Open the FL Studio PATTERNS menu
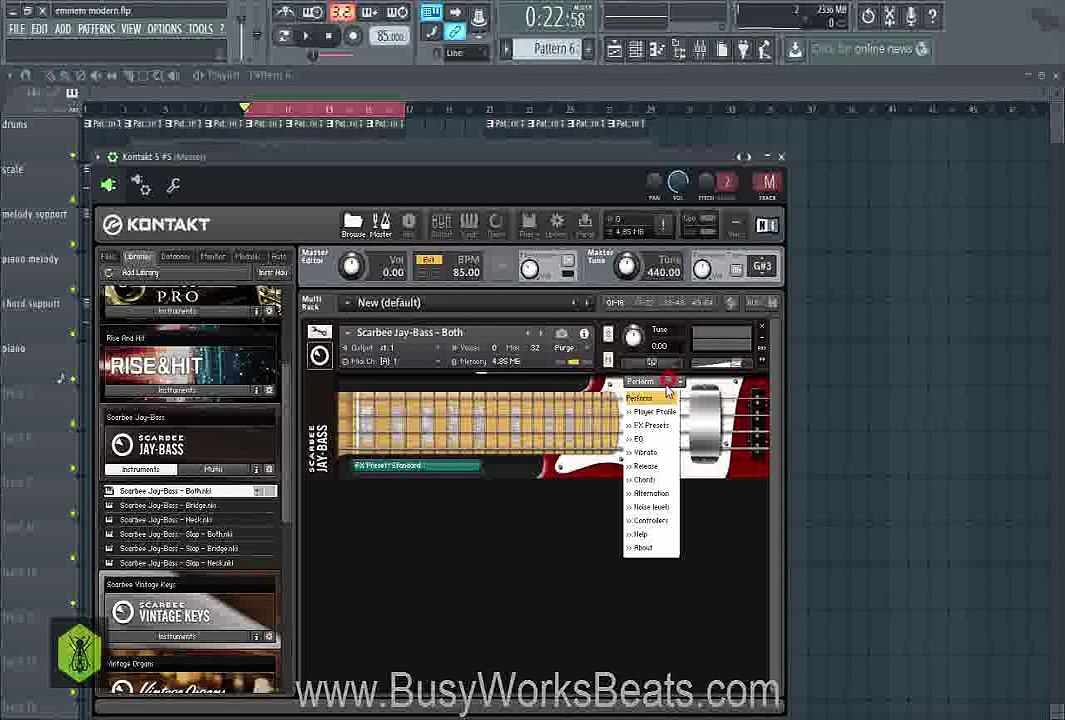The height and width of the screenshot is (720, 1065). tap(96, 29)
